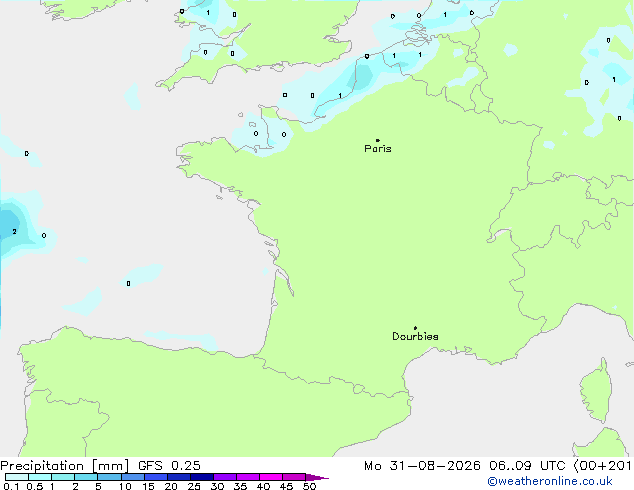Click the legend's over-50 arrow tip
The width and height of the screenshot is (634, 490).
325,478
